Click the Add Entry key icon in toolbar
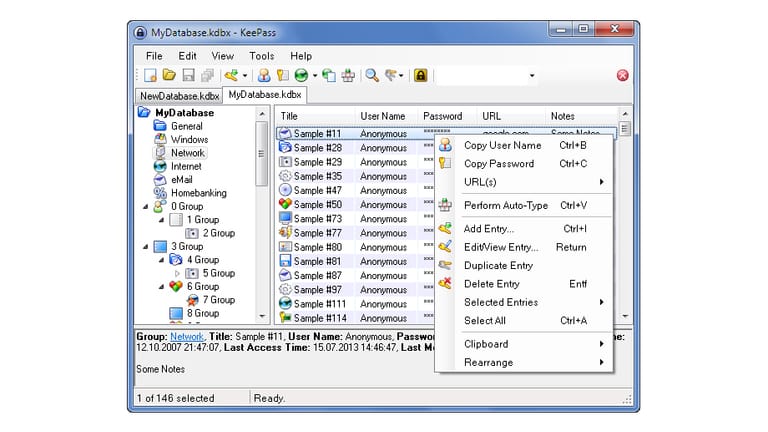Screen dimensions: 768x432 coord(231,75)
